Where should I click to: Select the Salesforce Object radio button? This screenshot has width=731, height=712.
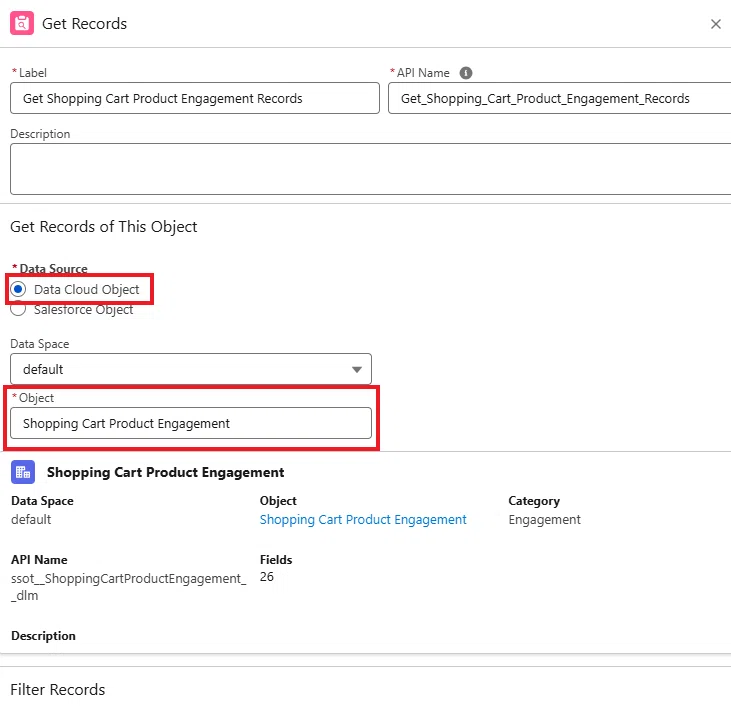tap(18, 309)
